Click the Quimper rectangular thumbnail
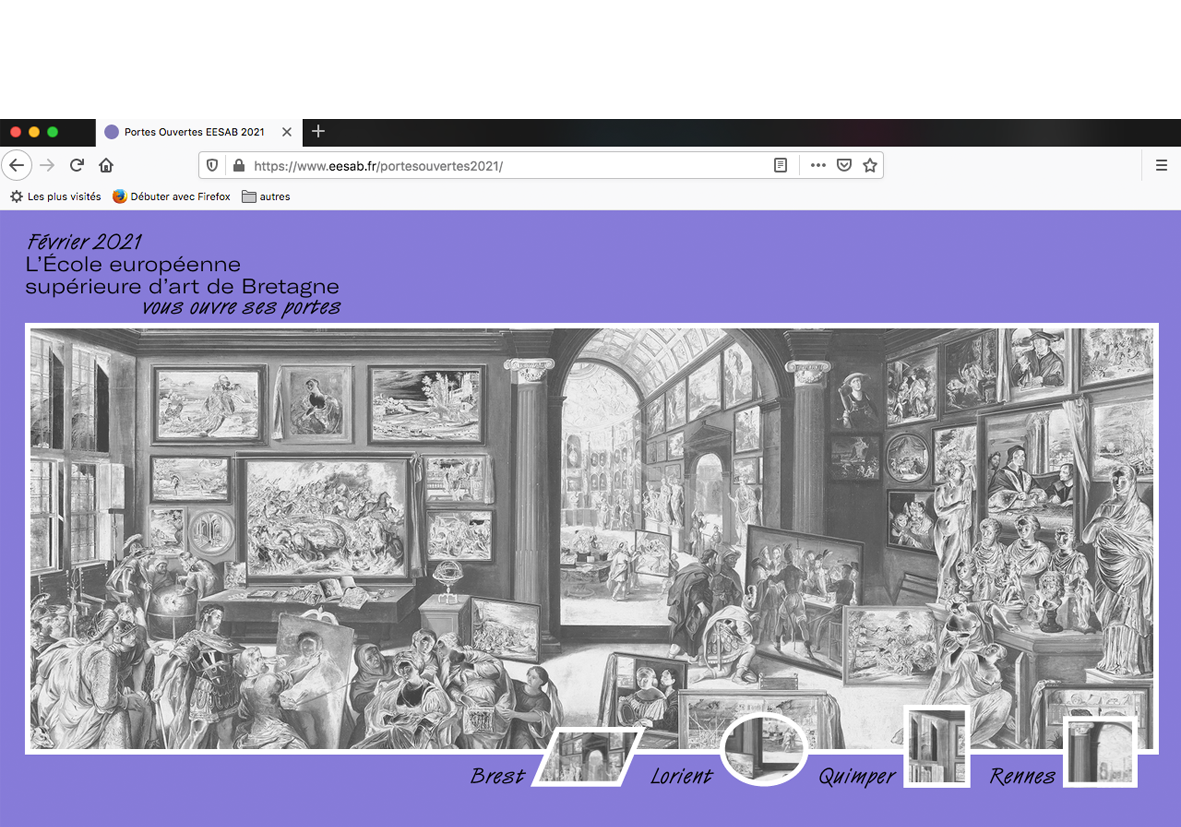Screen dimensions: 1181x827 coord(936,746)
